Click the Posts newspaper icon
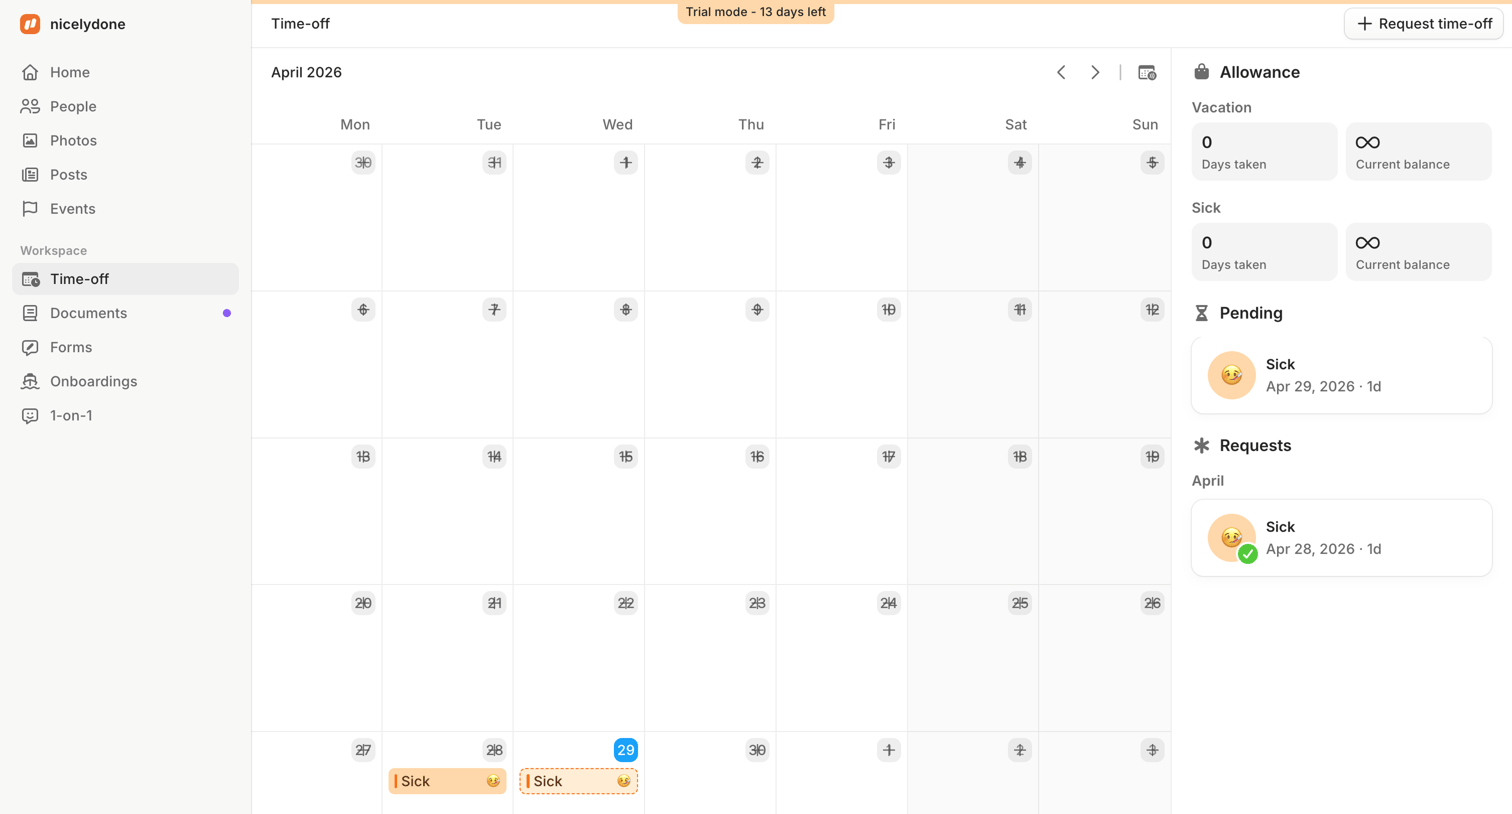 pos(30,174)
